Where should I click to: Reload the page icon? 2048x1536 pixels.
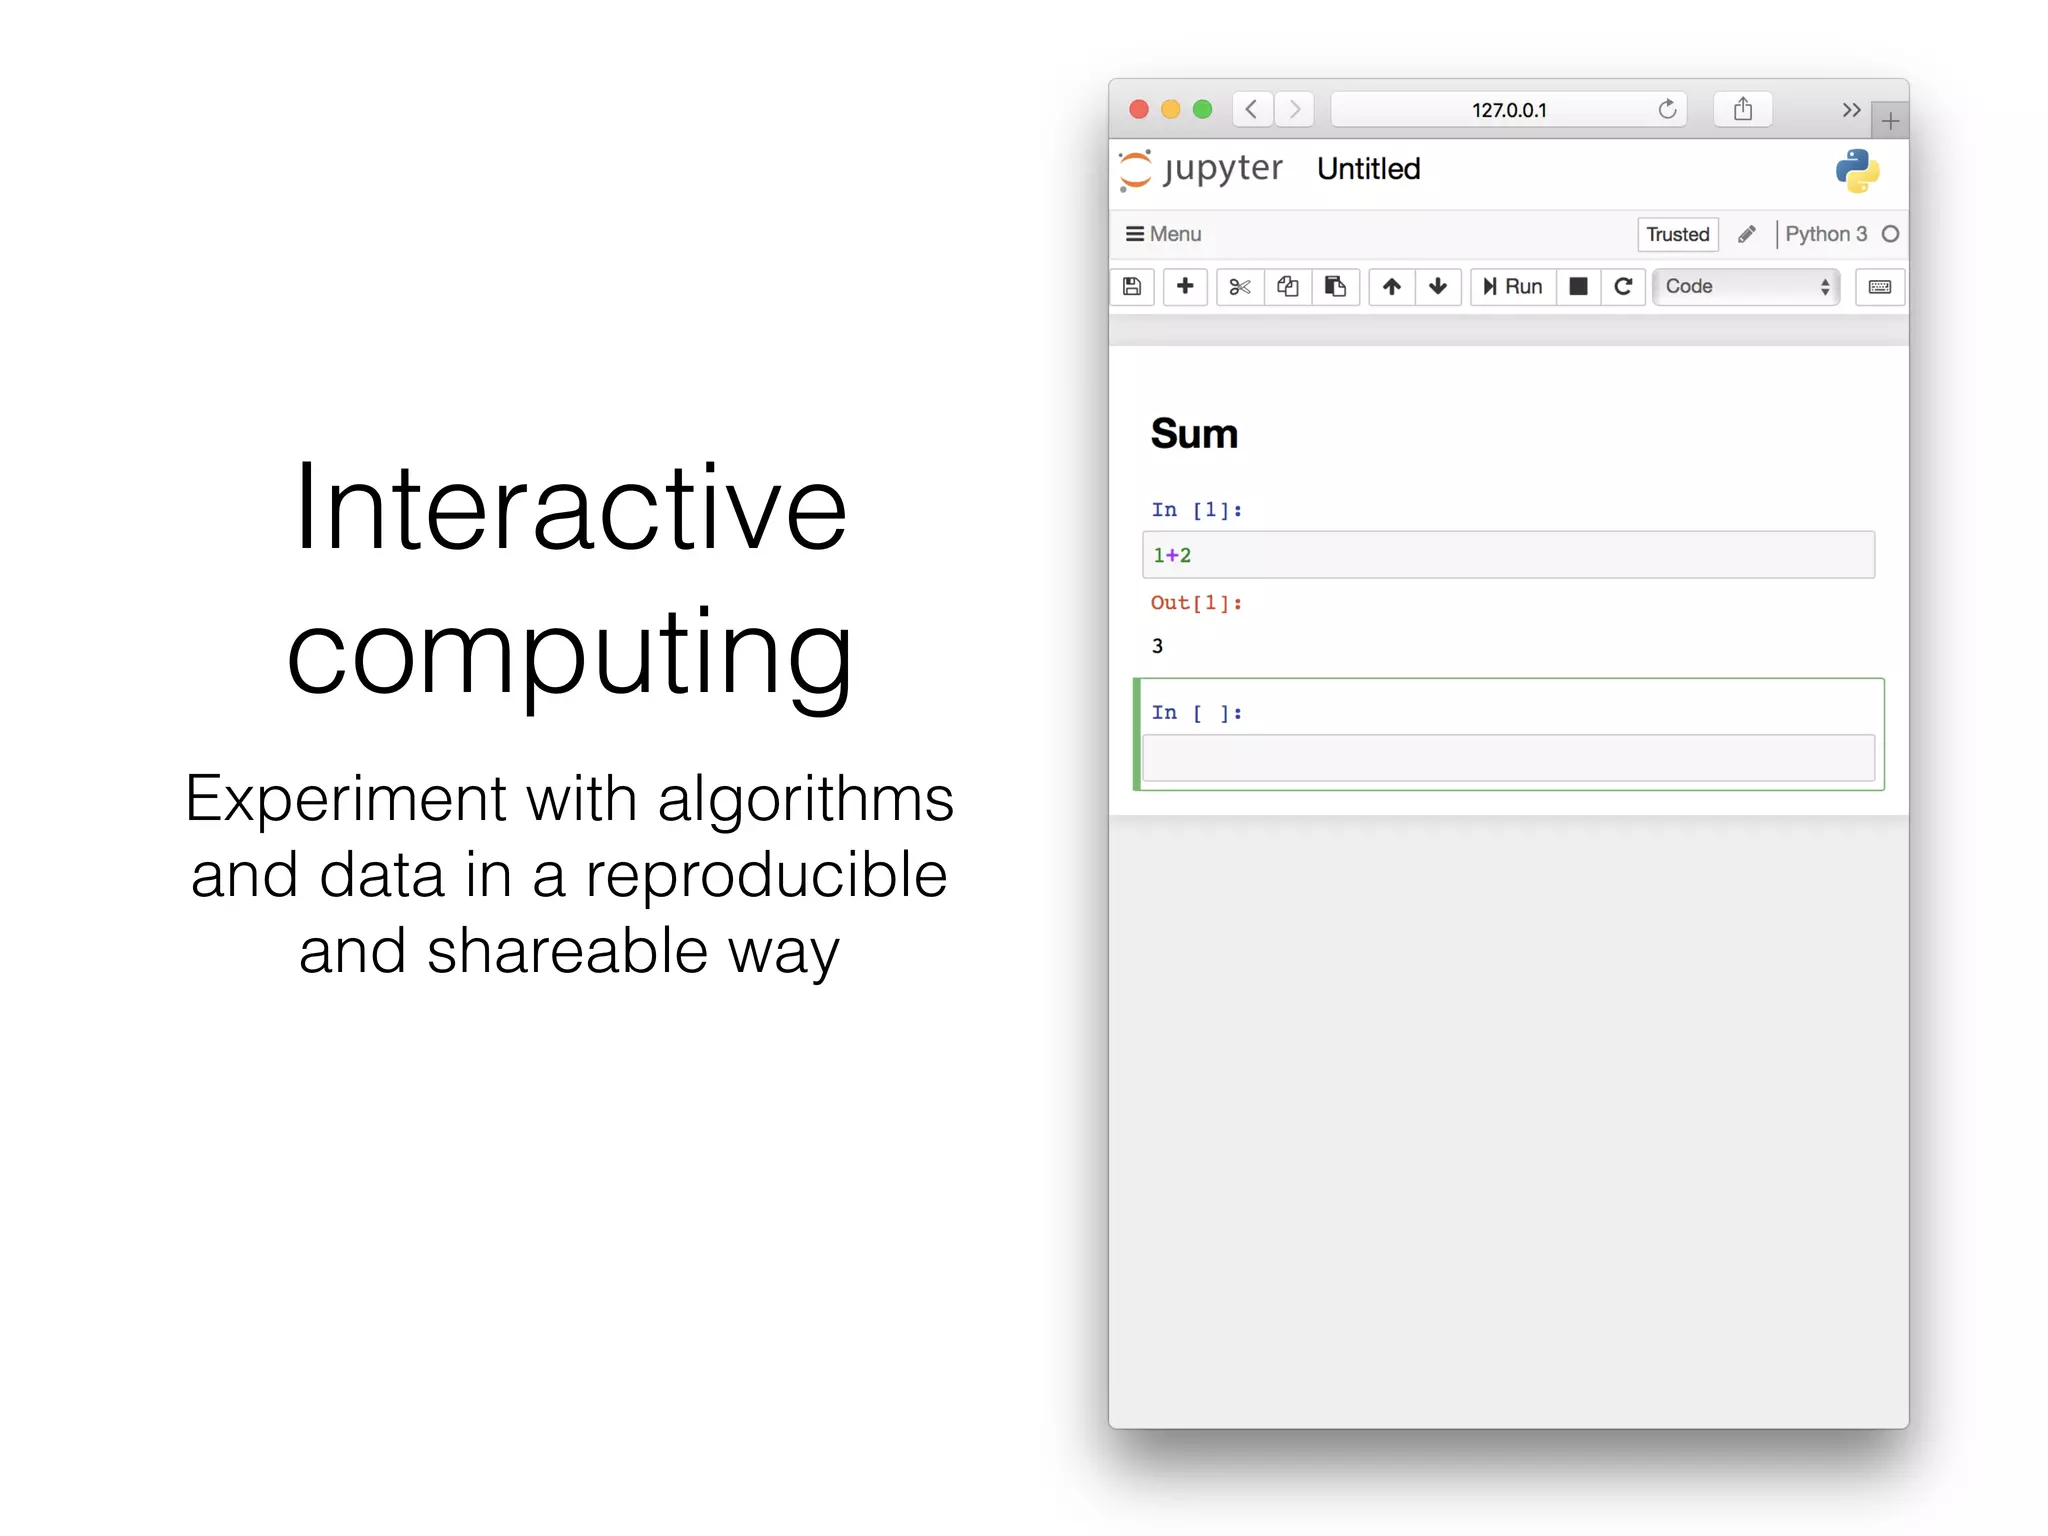pos(1667,109)
